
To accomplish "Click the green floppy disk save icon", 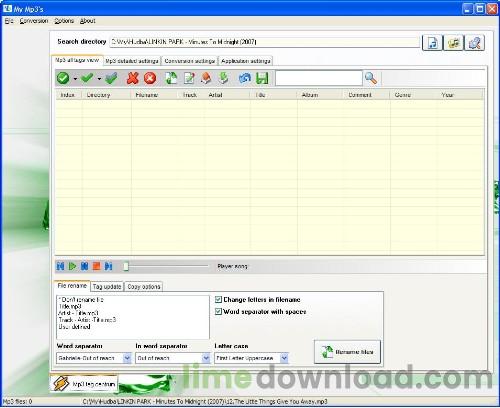I will [x=262, y=78].
